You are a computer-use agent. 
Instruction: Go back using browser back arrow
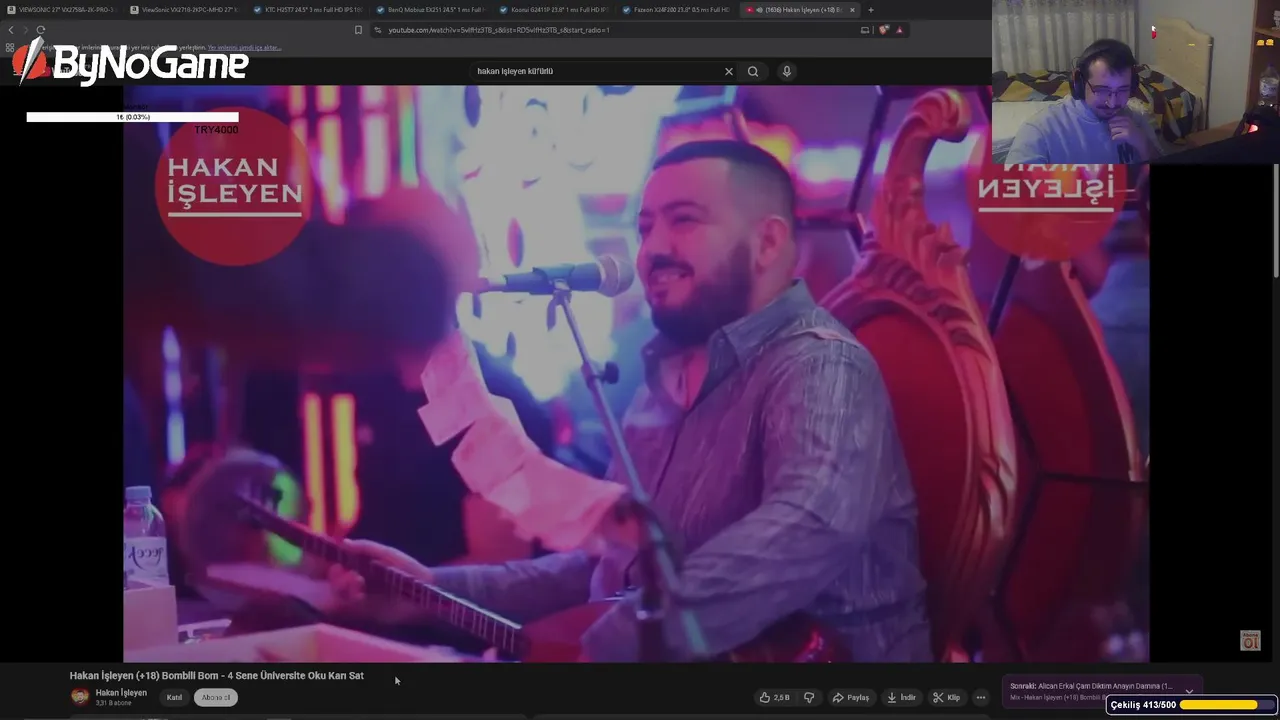coord(11,30)
